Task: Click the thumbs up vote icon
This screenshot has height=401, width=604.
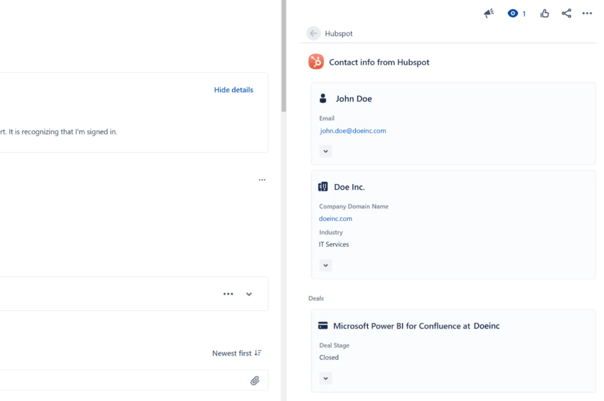Action: 544,13
